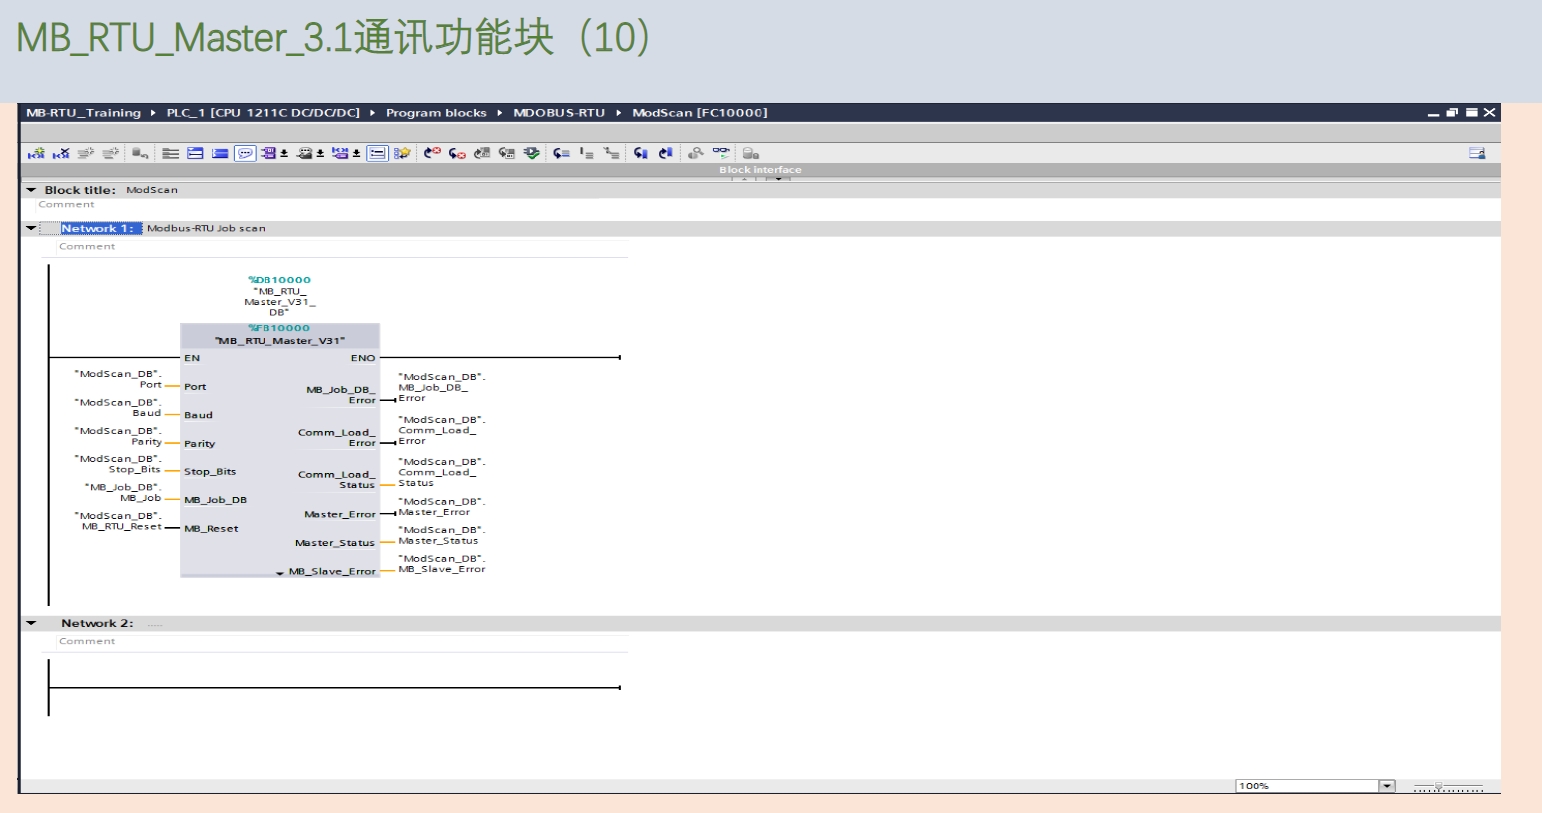The image size is (1542, 813).
Task: Select the %DB10000 instance DB label
Action: [280, 280]
